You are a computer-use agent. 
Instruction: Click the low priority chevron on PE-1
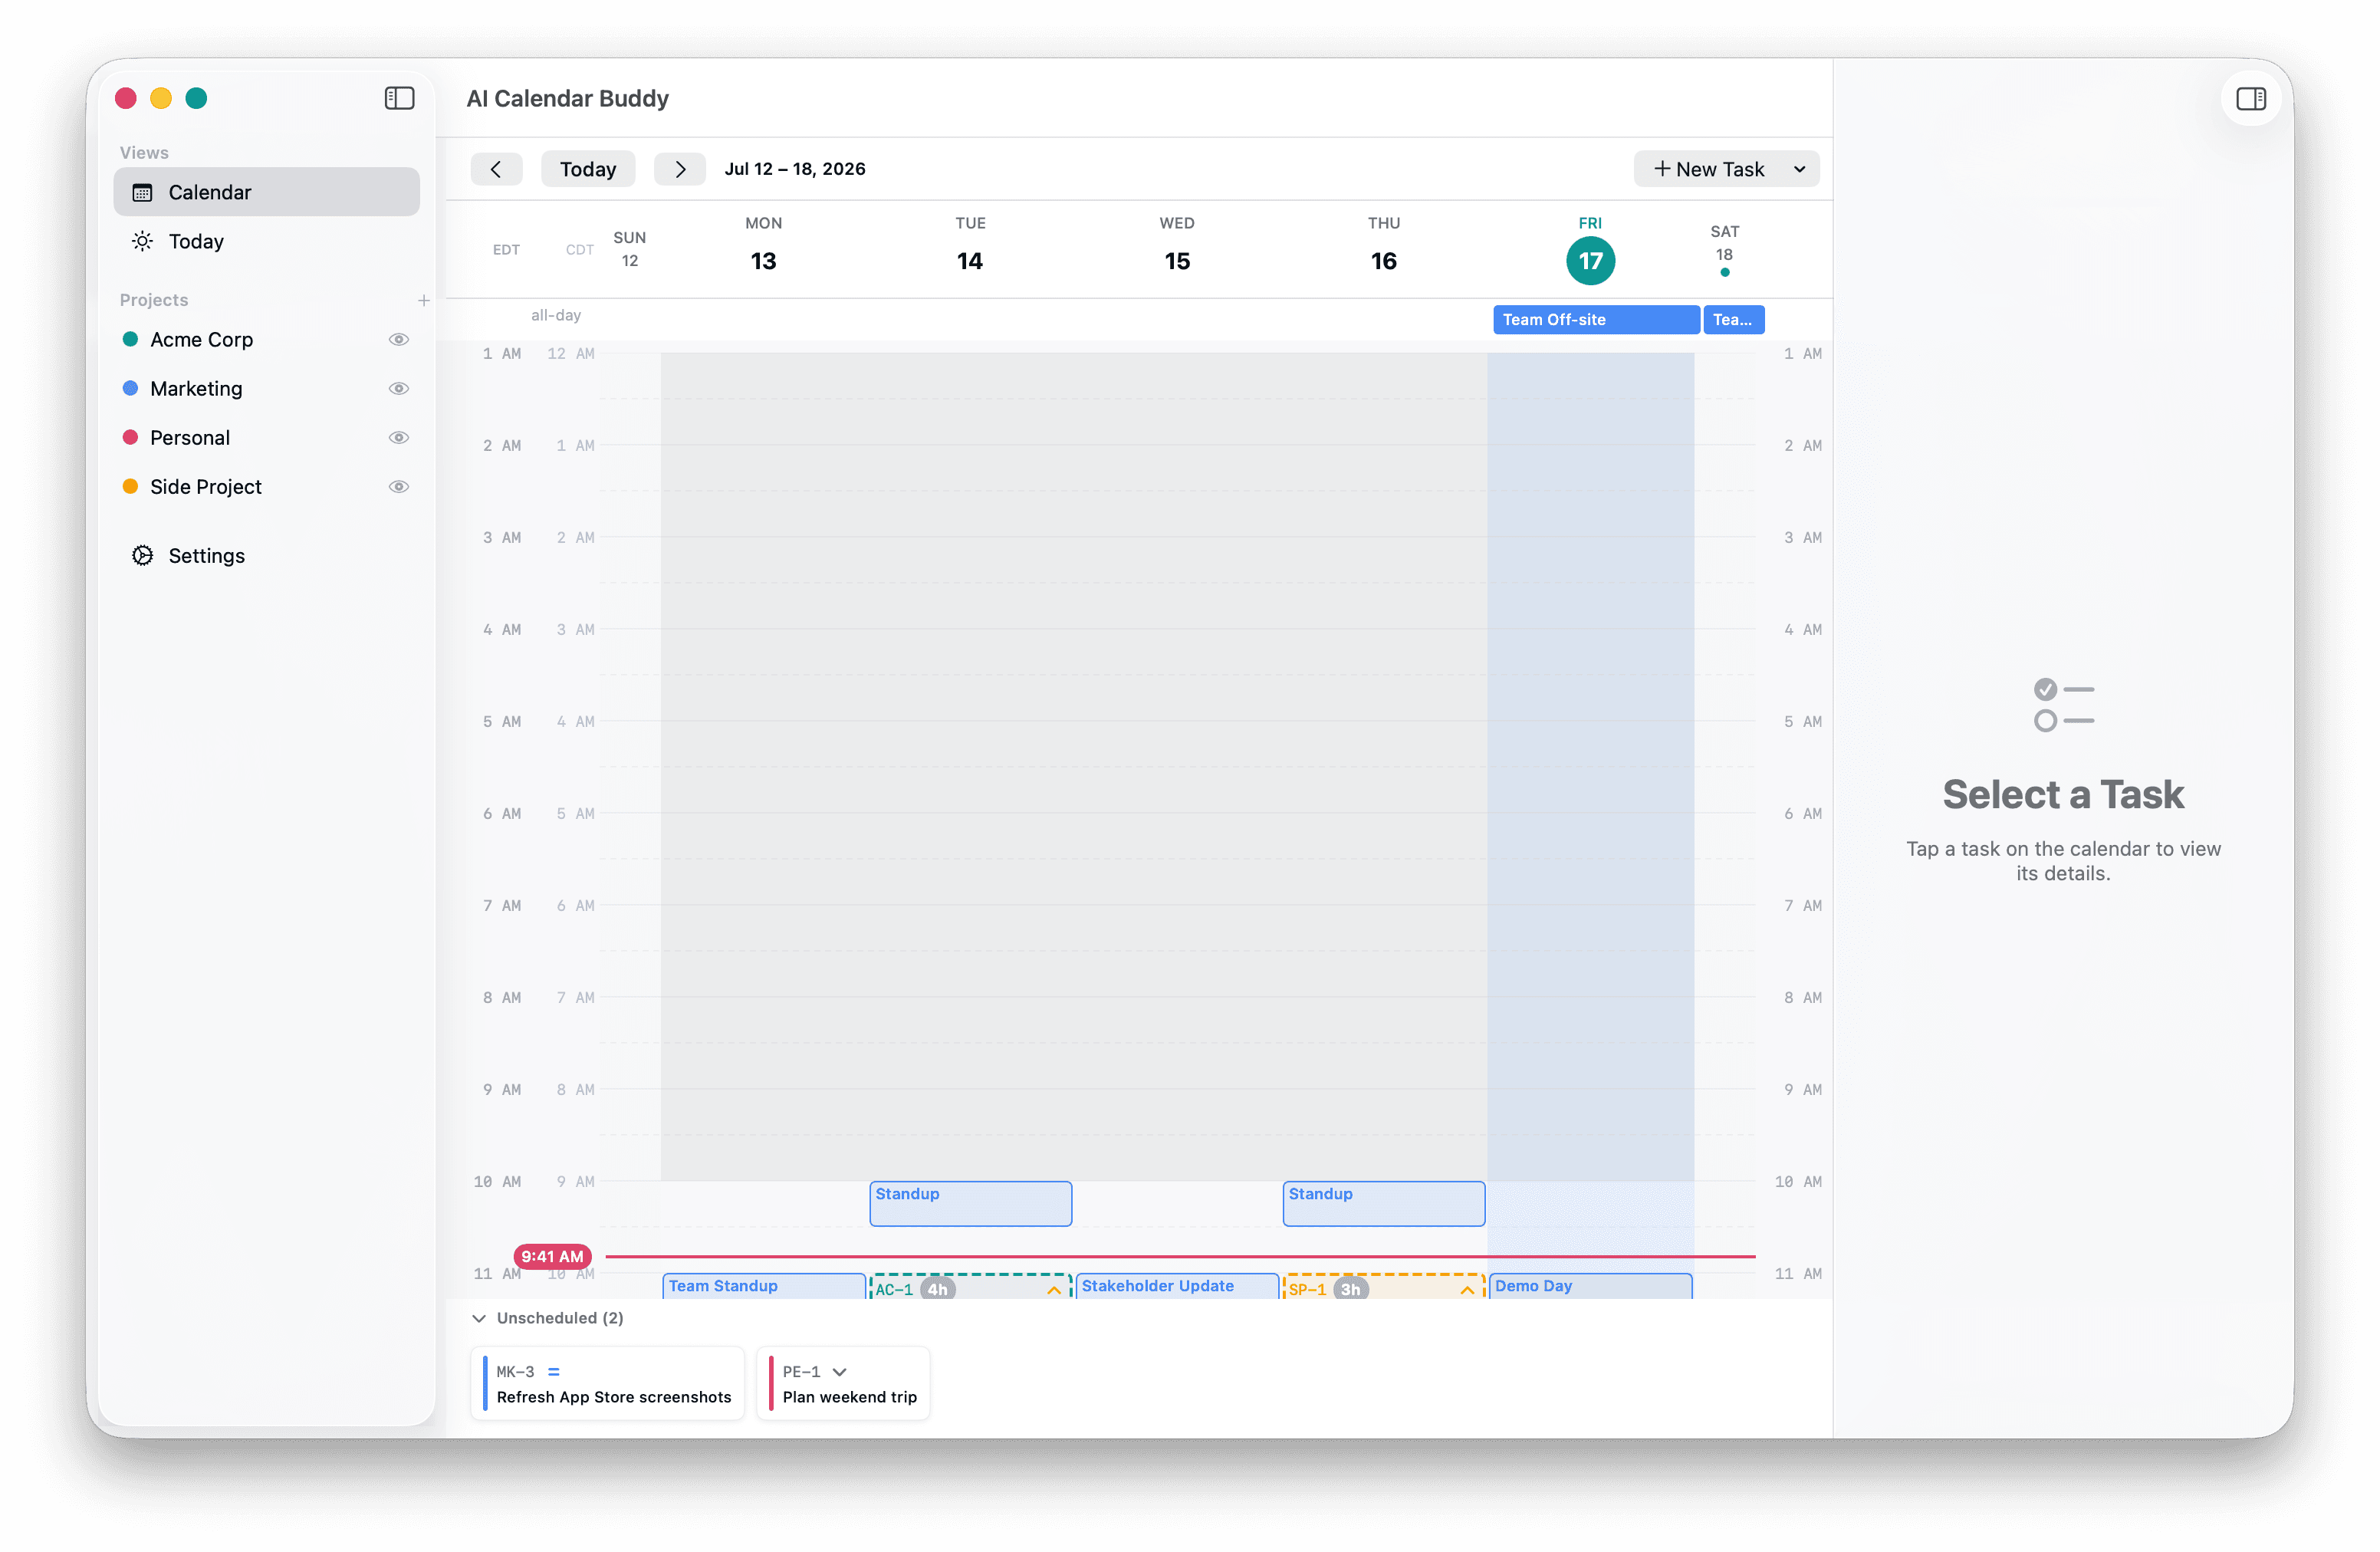[840, 1371]
